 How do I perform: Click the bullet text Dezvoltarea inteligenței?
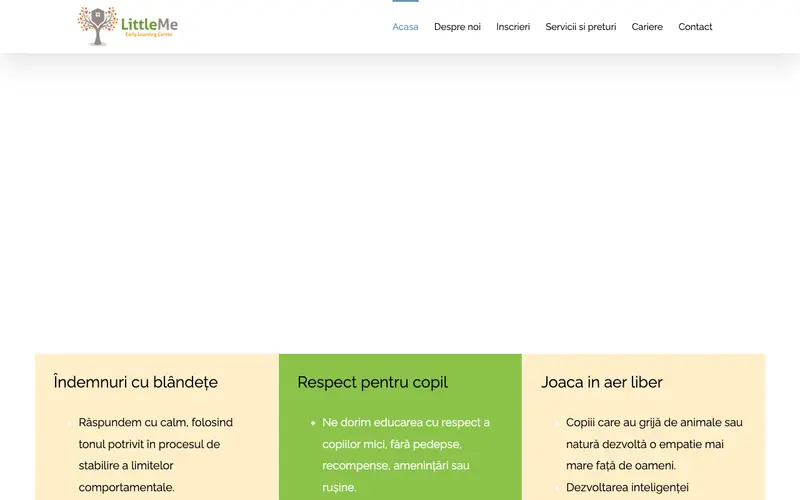[627, 487]
